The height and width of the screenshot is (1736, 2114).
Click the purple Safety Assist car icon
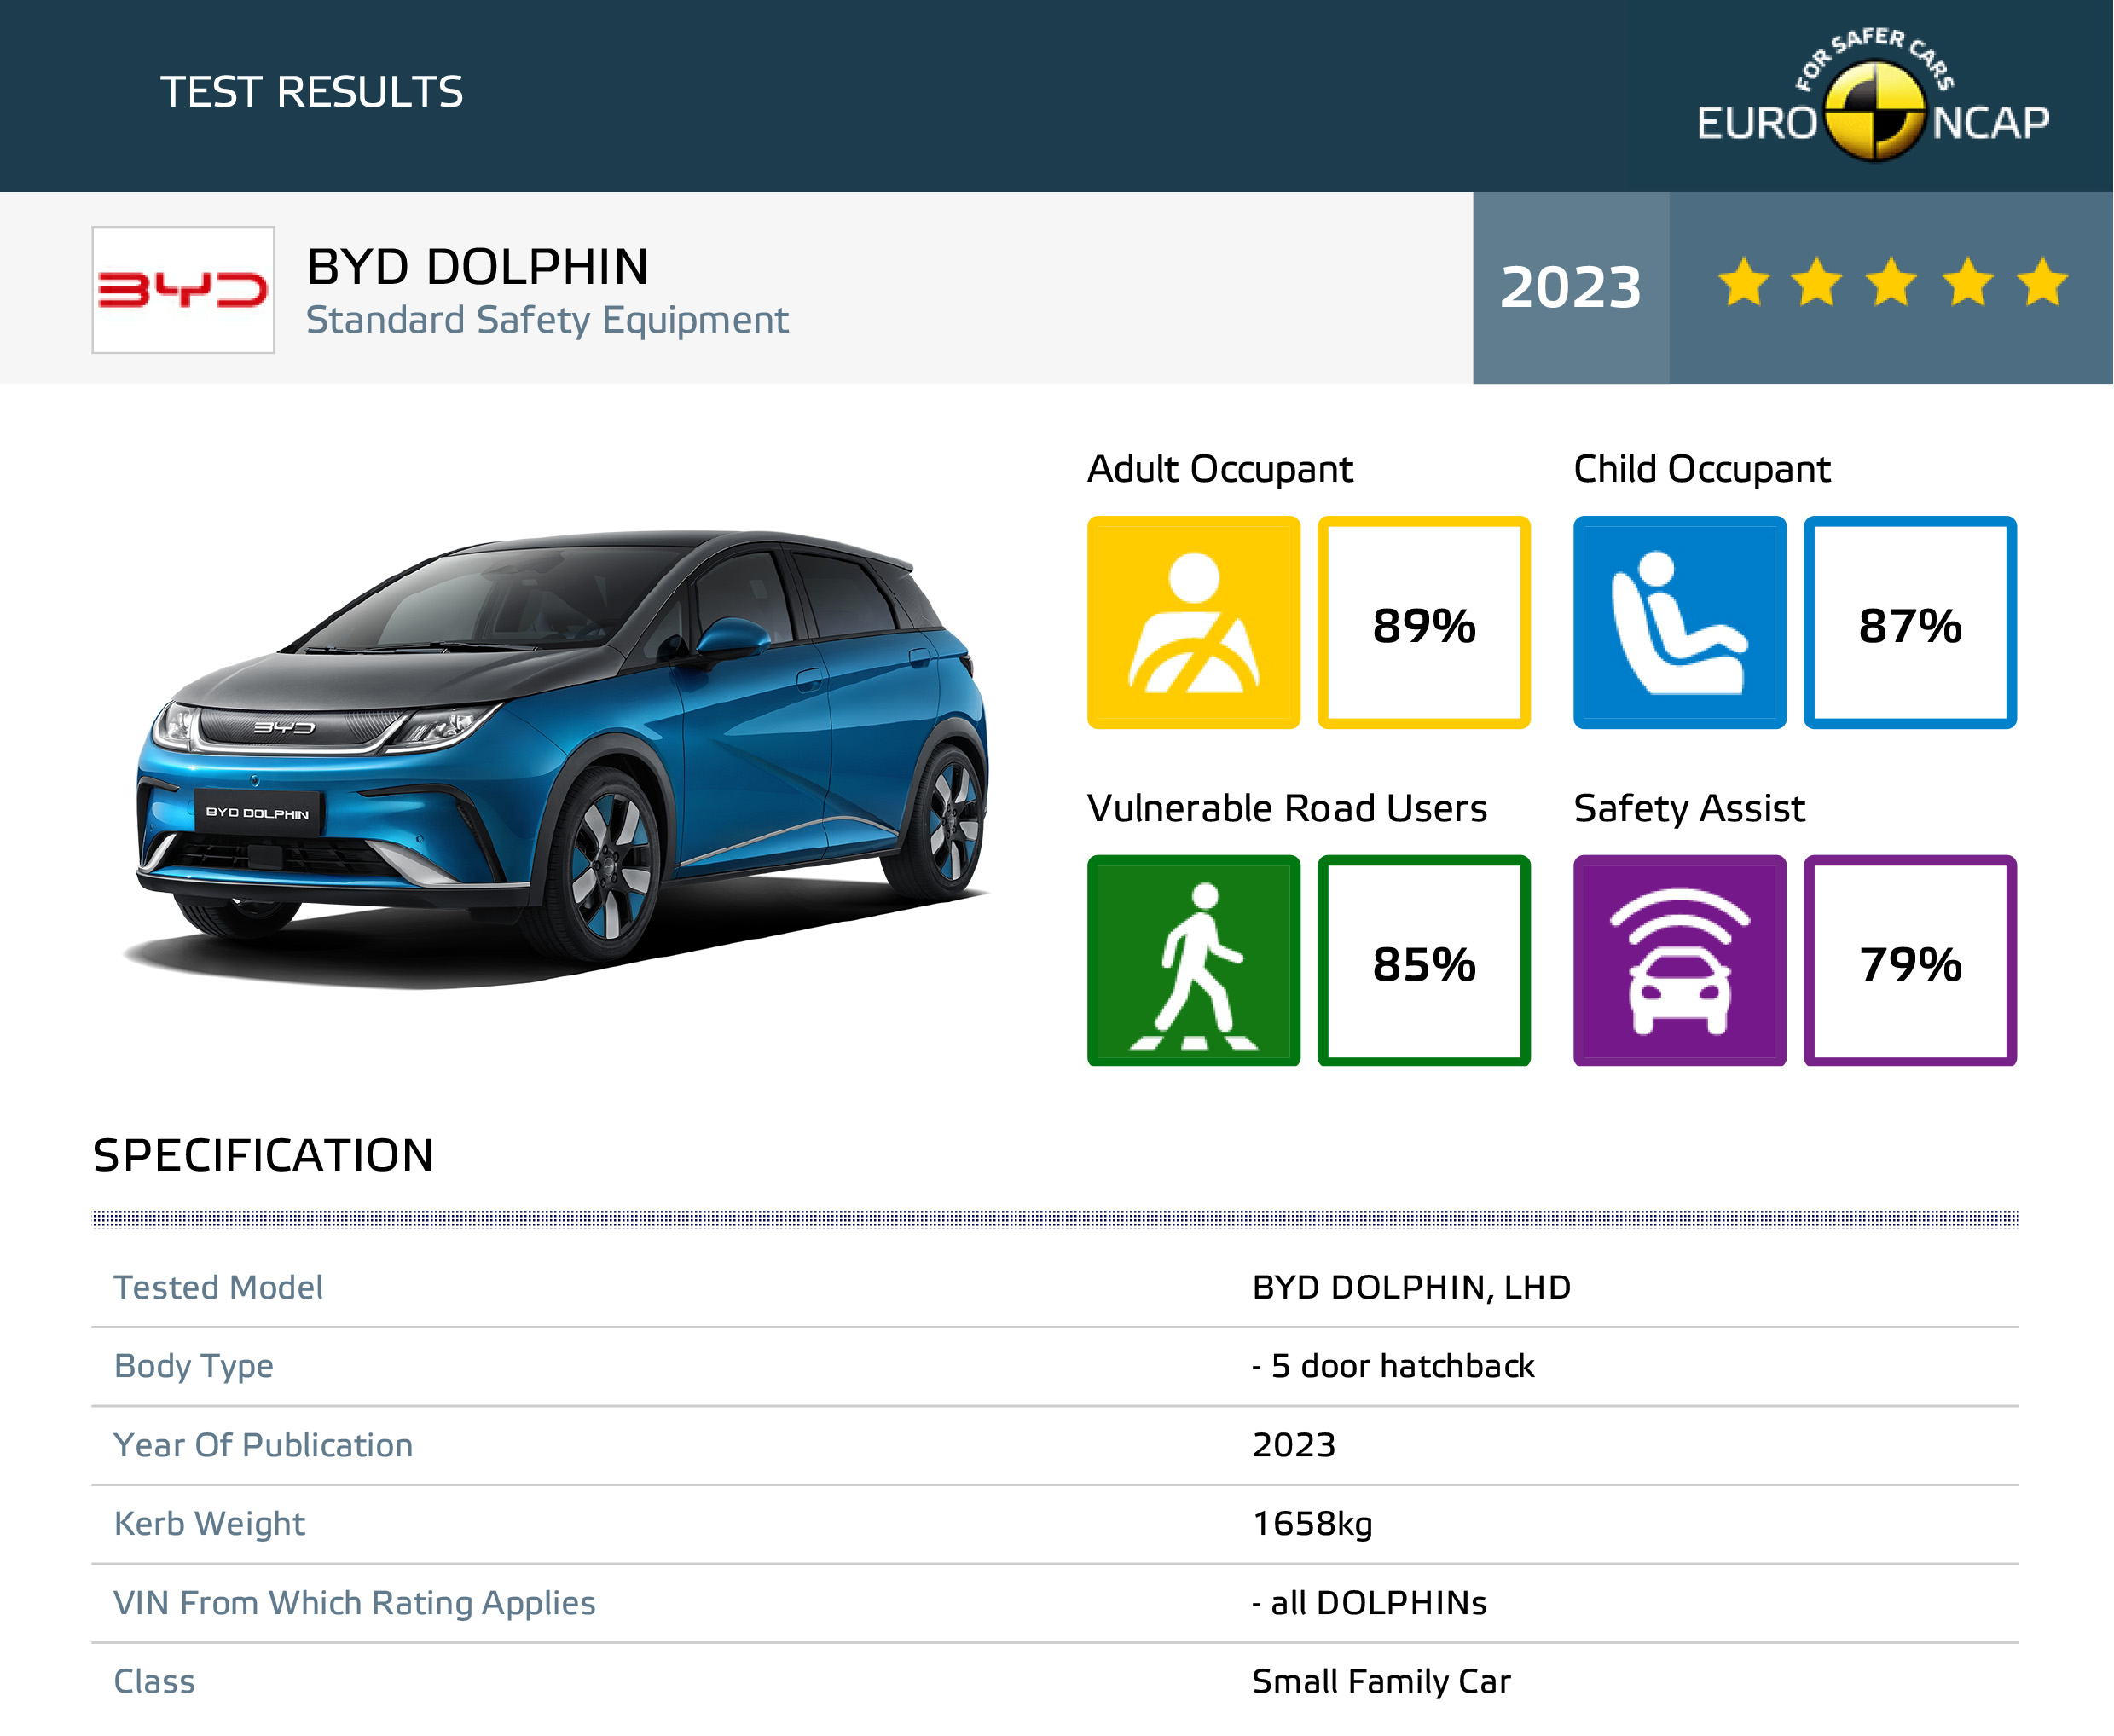coord(1679,961)
